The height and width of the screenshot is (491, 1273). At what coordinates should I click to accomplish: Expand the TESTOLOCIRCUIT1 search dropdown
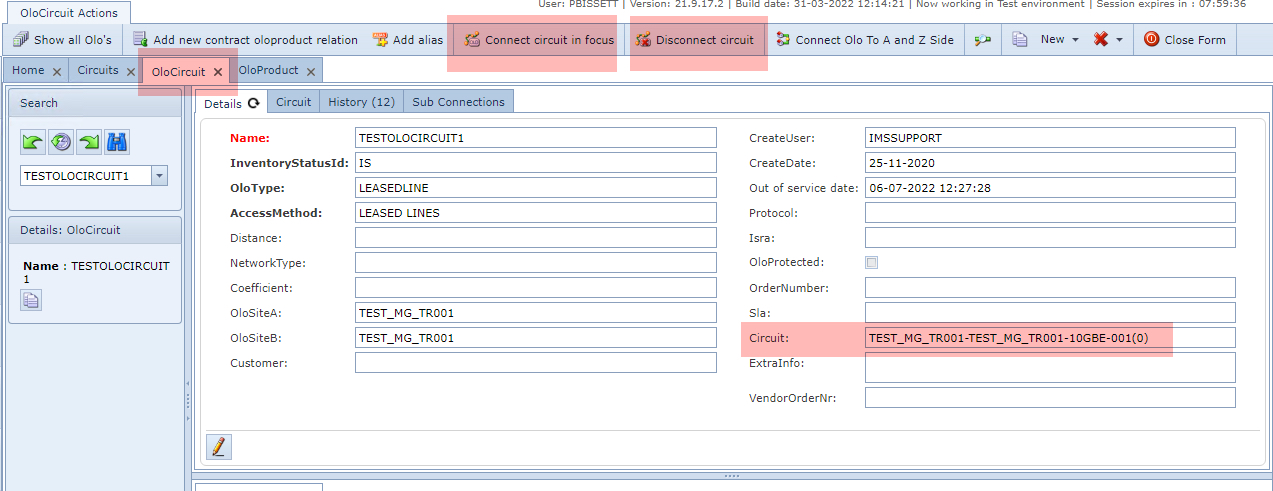click(159, 176)
